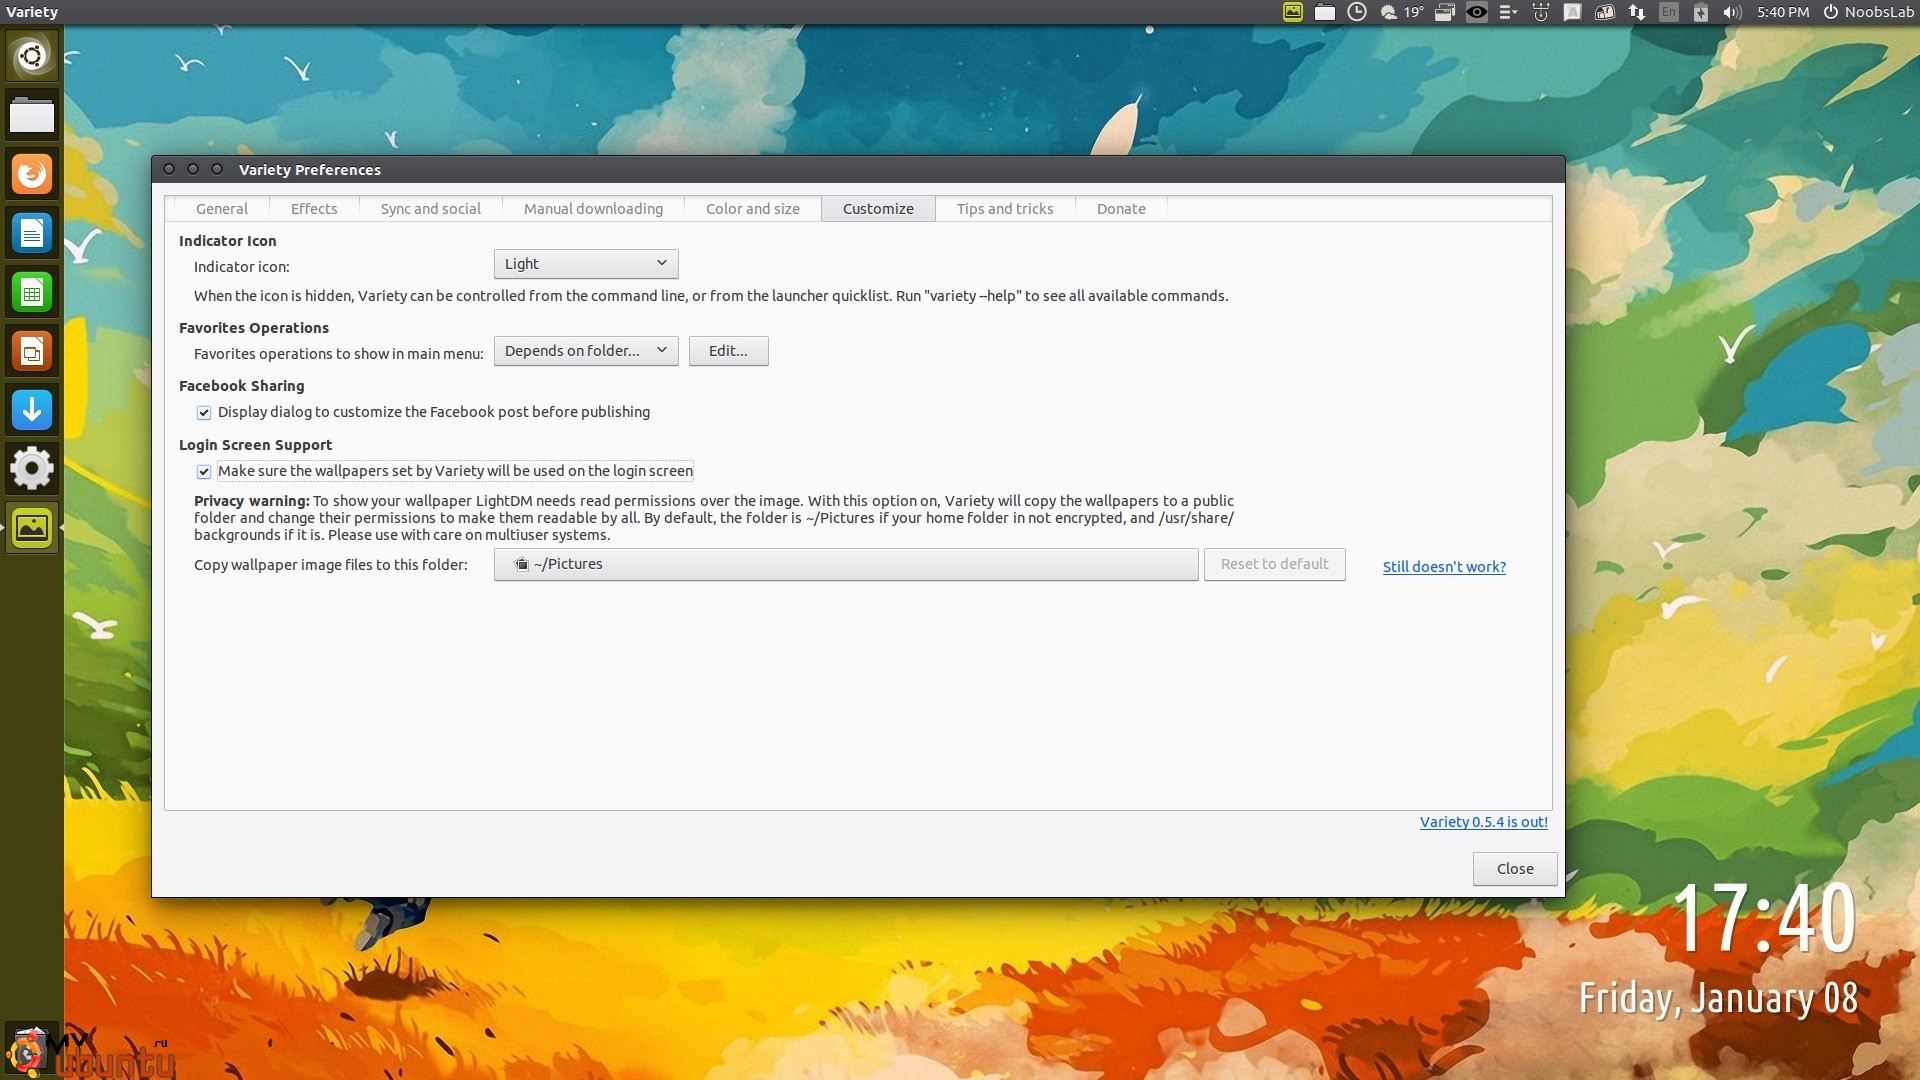Click the clock indicator icon in panel
Screen dimensions: 1920x1080
[x=1357, y=12]
